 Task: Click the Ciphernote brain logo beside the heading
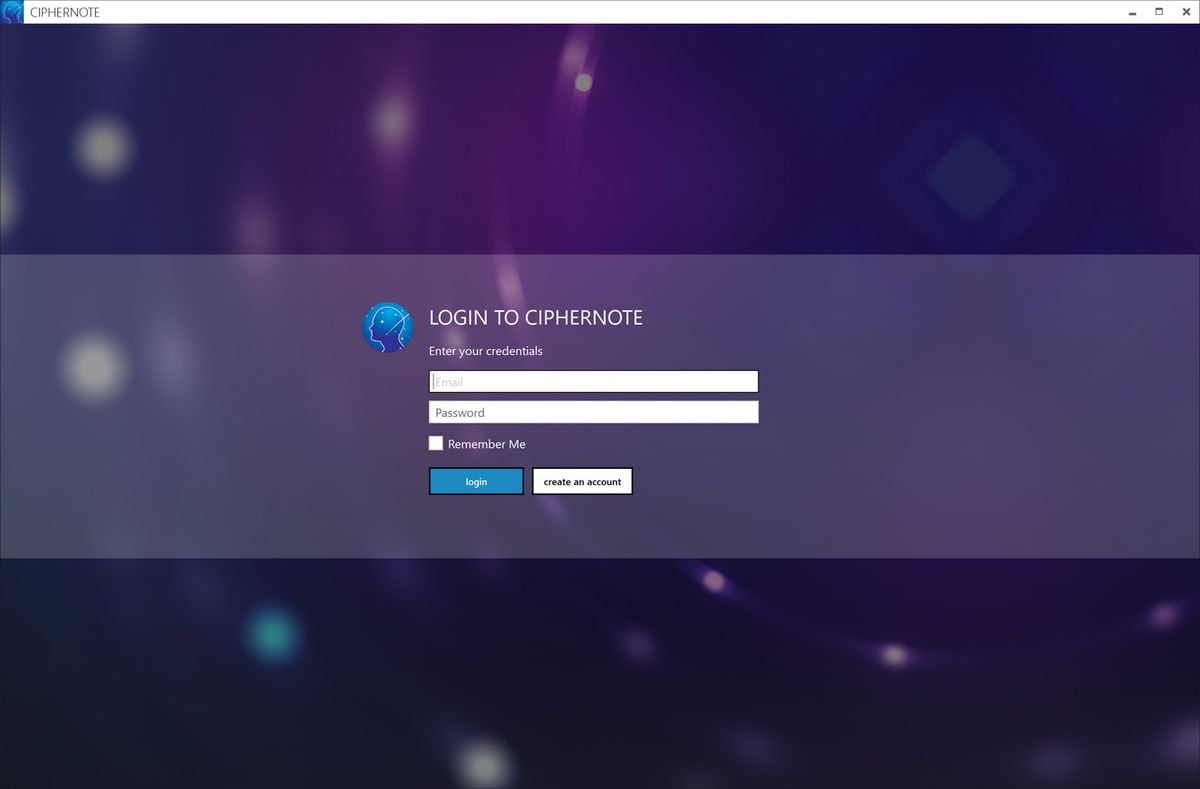point(387,327)
